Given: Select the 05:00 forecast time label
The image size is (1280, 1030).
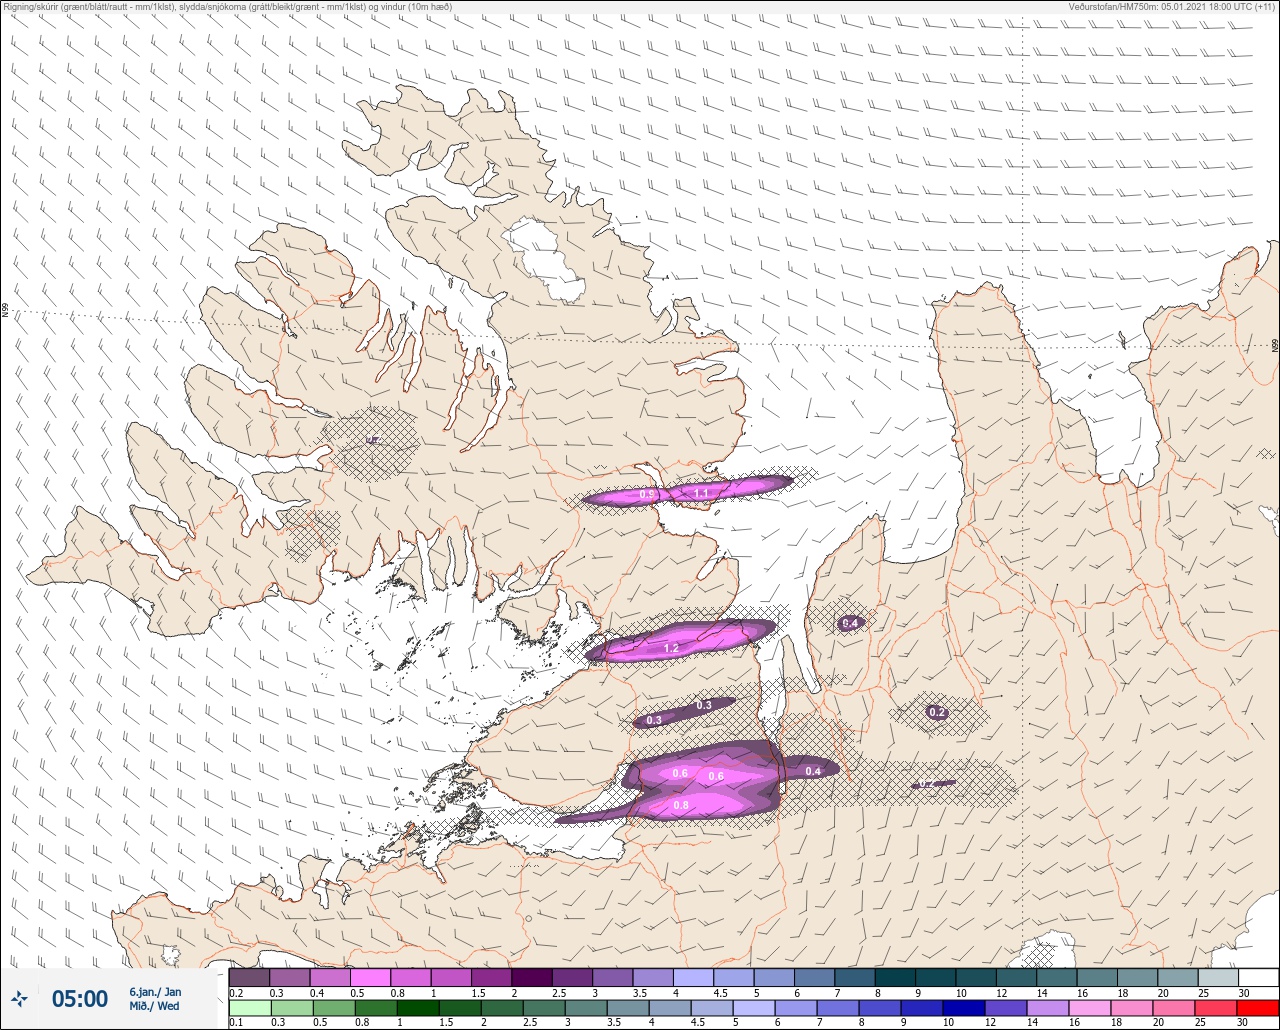Looking at the screenshot, I should point(80,999).
